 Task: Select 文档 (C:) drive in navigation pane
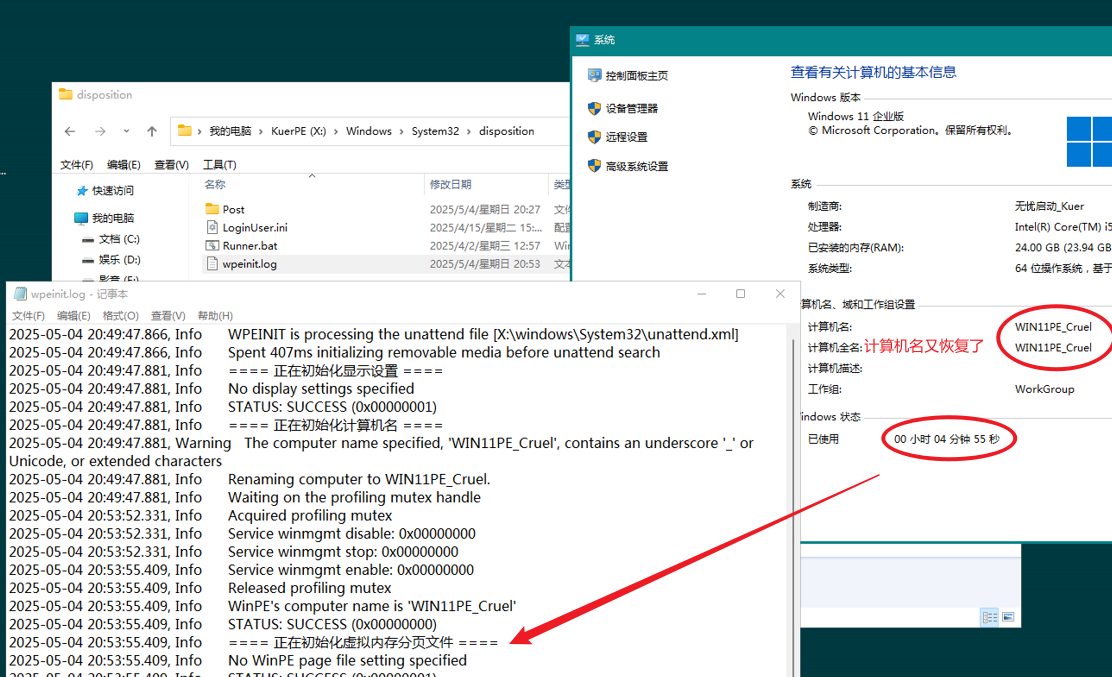click(x=119, y=239)
